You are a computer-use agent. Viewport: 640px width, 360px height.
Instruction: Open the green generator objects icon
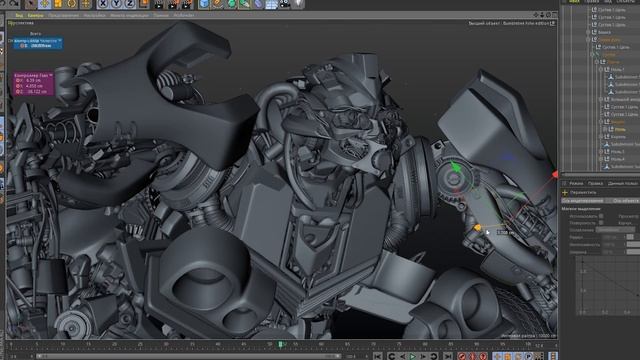231,4
